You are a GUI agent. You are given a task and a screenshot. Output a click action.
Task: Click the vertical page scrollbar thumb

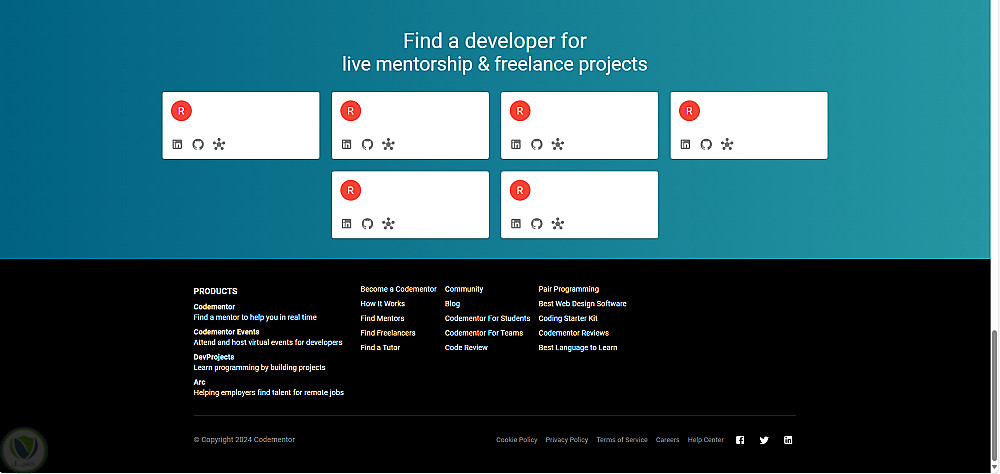click(x=995, y=396)
